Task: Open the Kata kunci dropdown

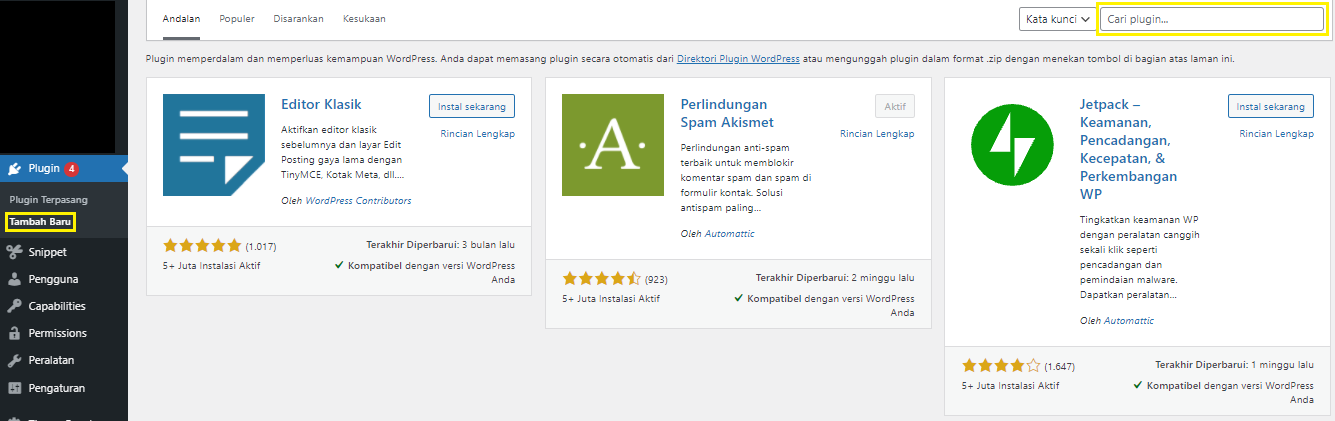Action: point(1056,19)
